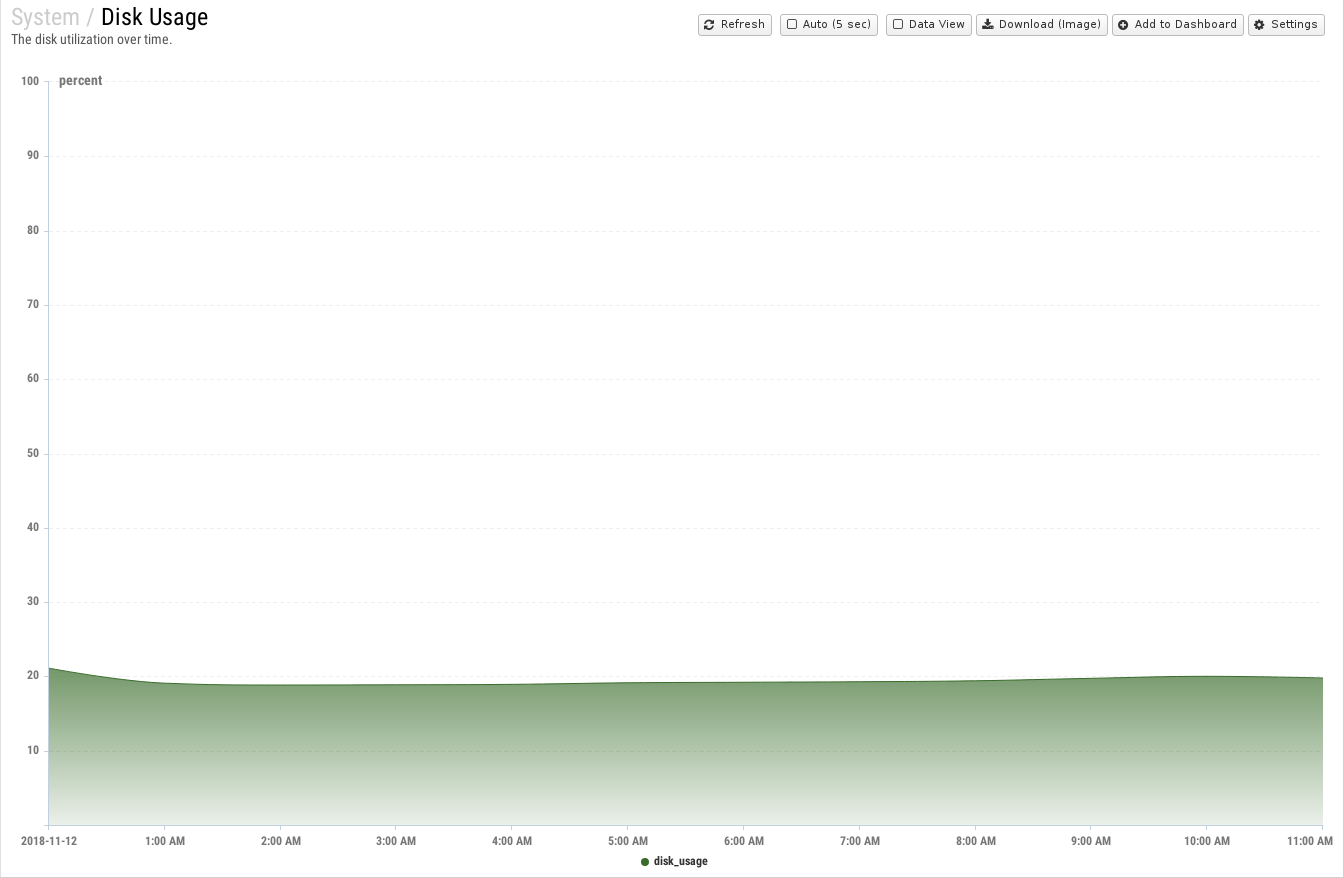Enable the Data View checkbox
Screen dimensions: 1344x878
click(x=898, y=24)
